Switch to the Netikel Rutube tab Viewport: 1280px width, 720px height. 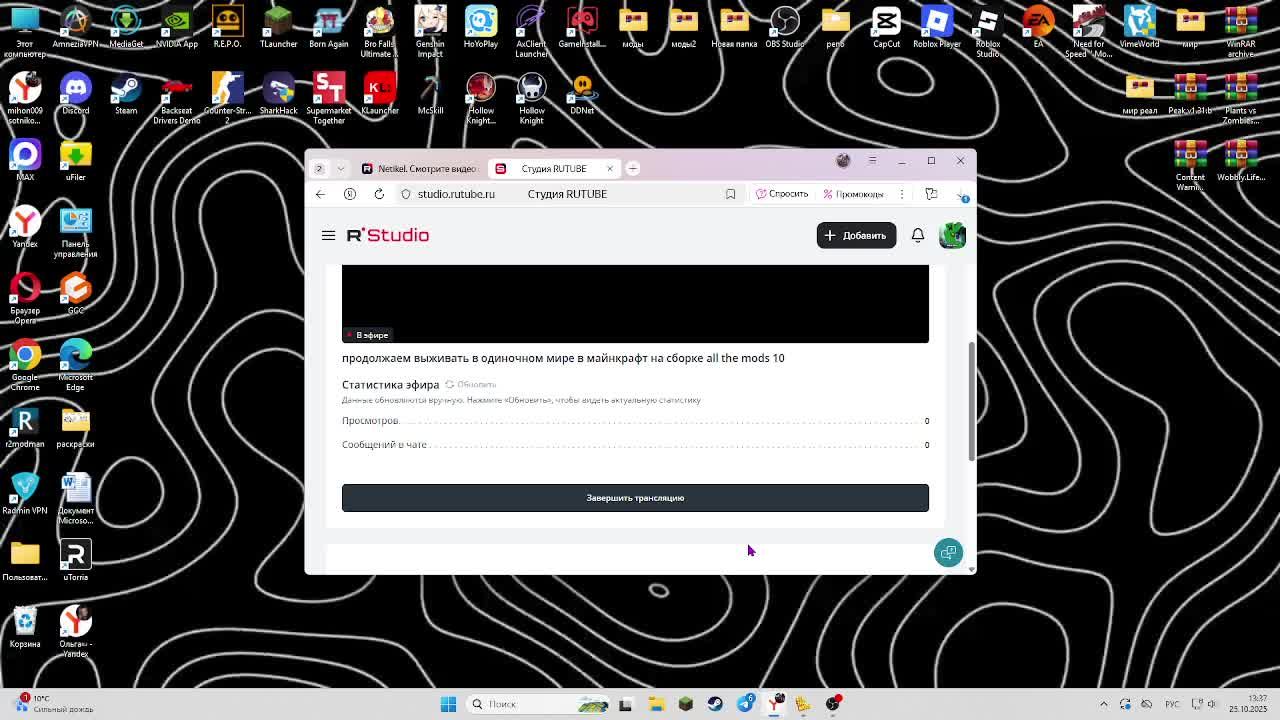pyautogui.click(x=418, y=168)
